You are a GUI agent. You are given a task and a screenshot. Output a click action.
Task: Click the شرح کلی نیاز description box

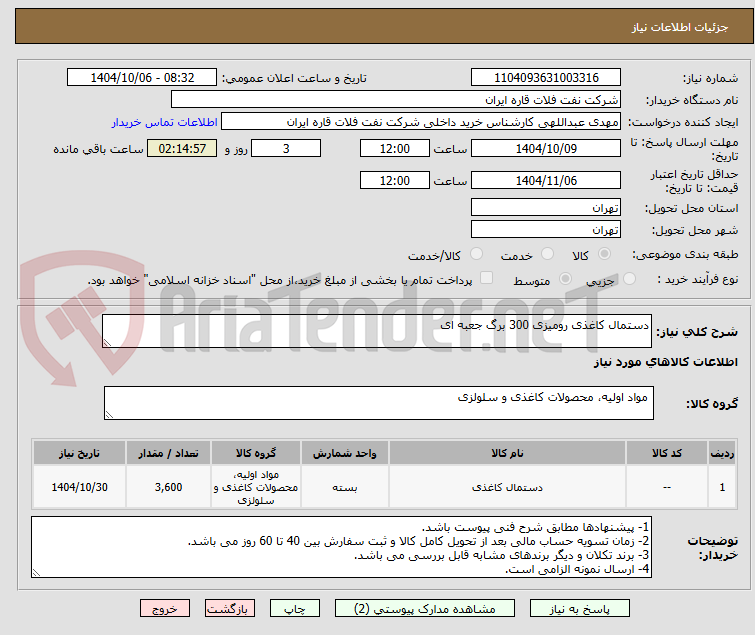click(377, 331)
